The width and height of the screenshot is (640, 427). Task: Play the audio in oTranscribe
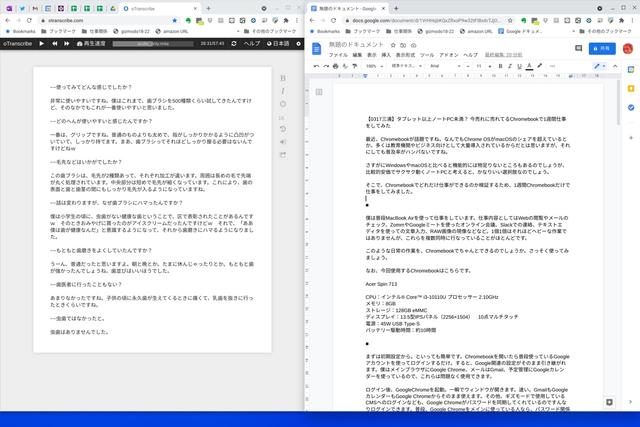click(42, 43)
